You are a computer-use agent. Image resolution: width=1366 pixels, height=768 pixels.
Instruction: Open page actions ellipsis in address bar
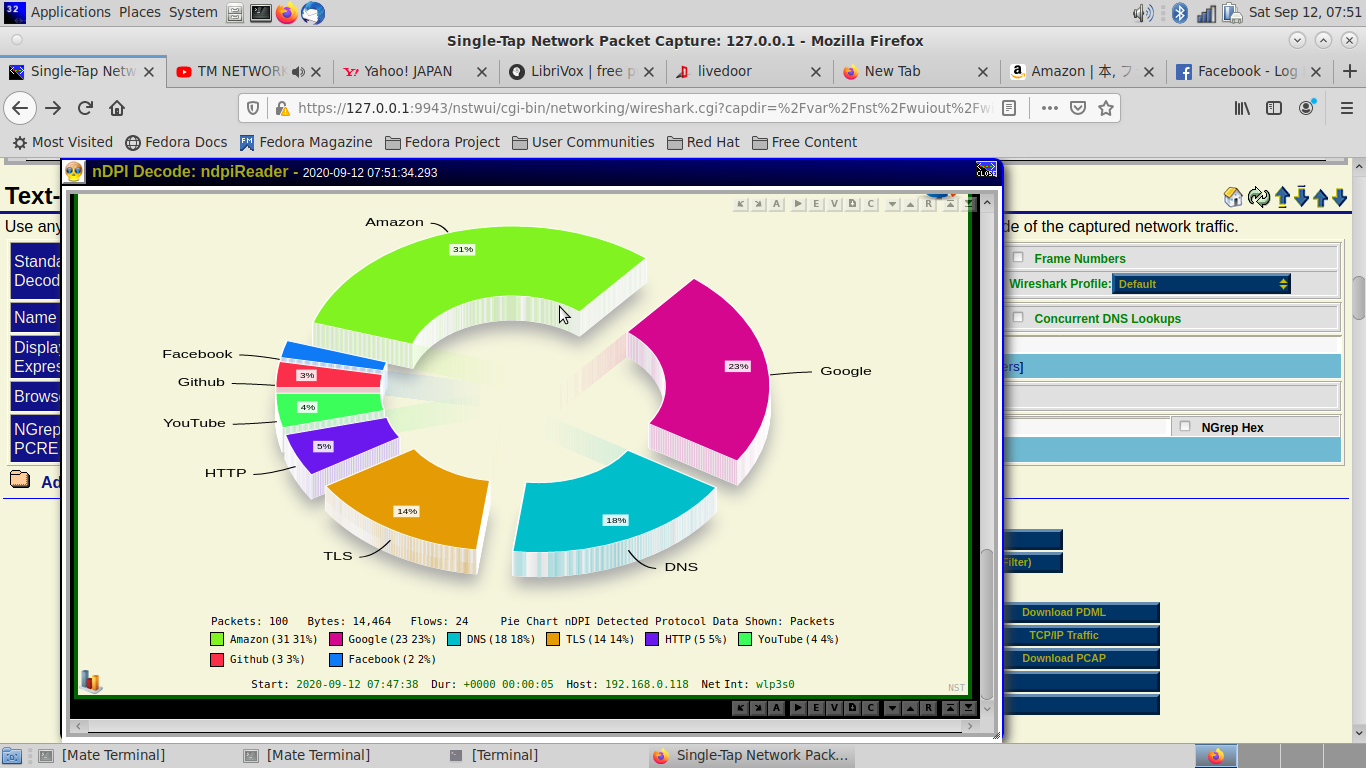point(1049,108)
